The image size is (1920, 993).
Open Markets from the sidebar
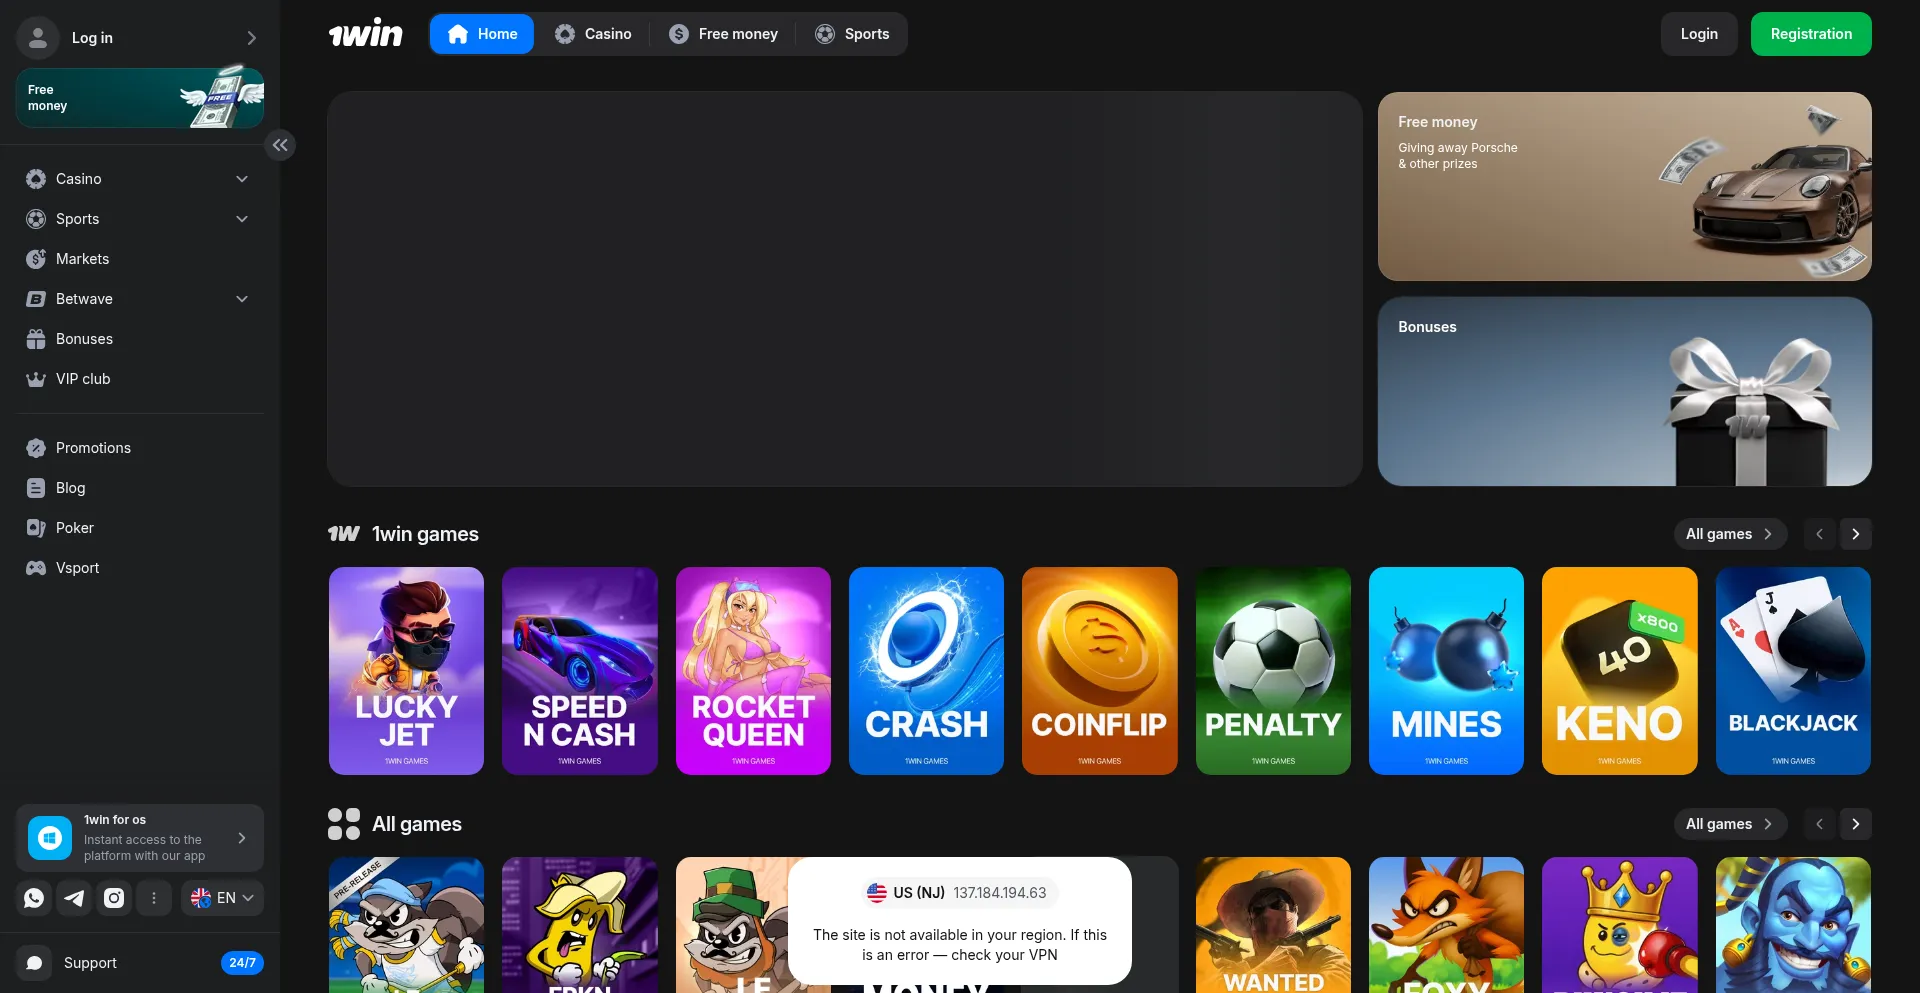[x=140, y=259]
